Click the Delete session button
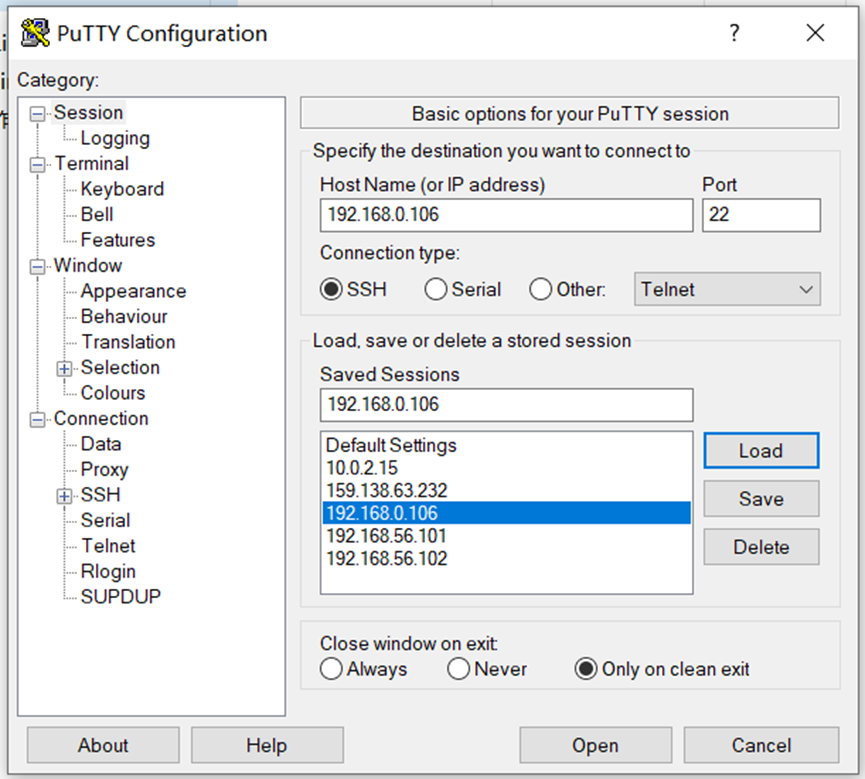 pyautogui.click(x=761, y=547)
